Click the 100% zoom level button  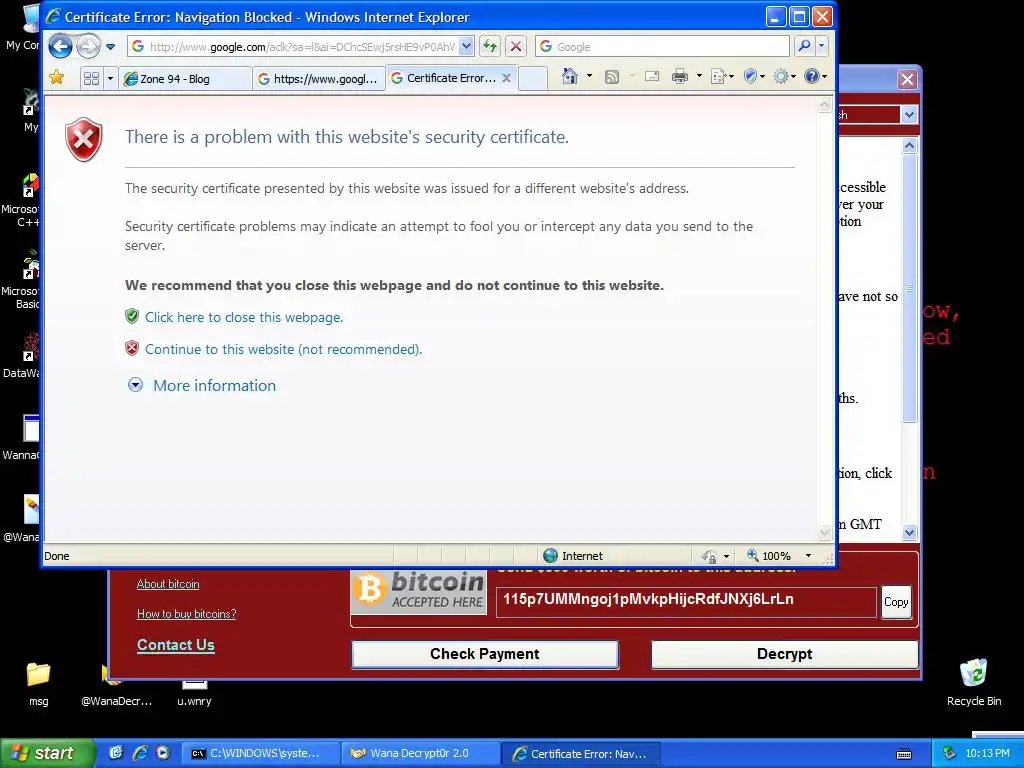pos(769,556)
